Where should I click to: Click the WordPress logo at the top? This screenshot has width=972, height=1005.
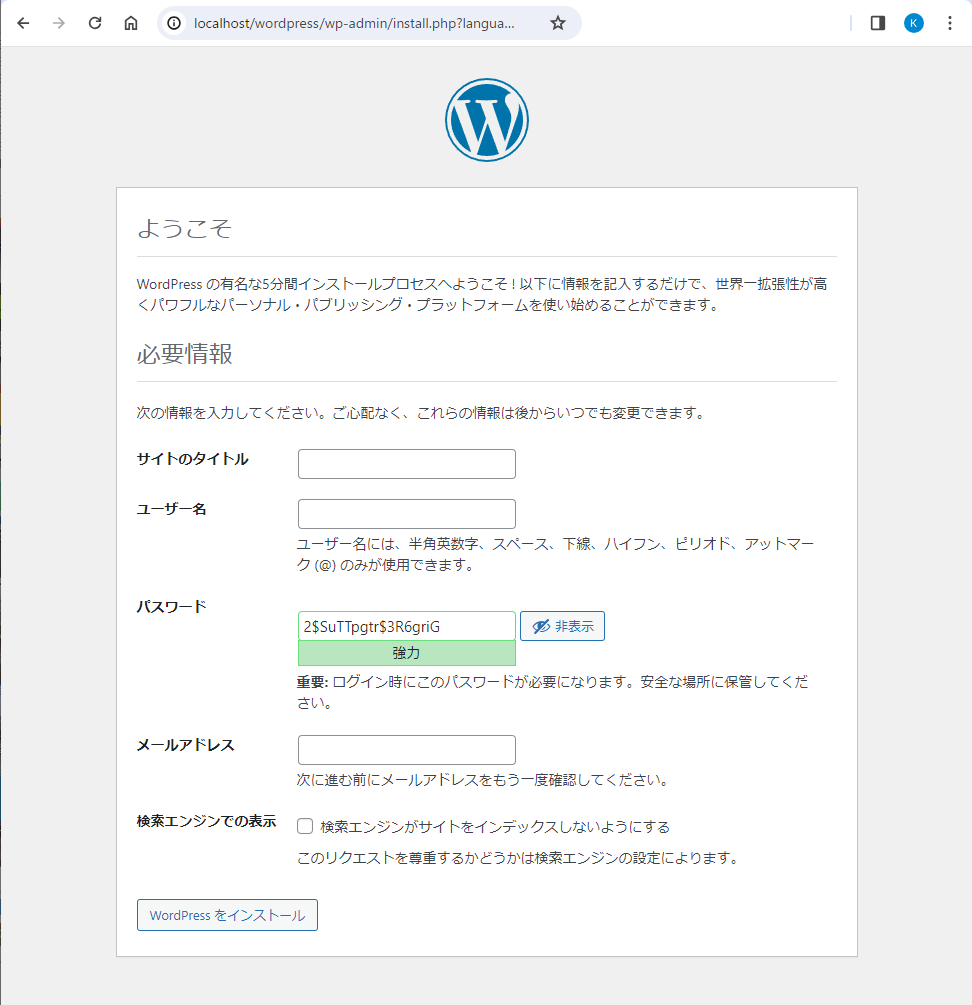point(486,120)
